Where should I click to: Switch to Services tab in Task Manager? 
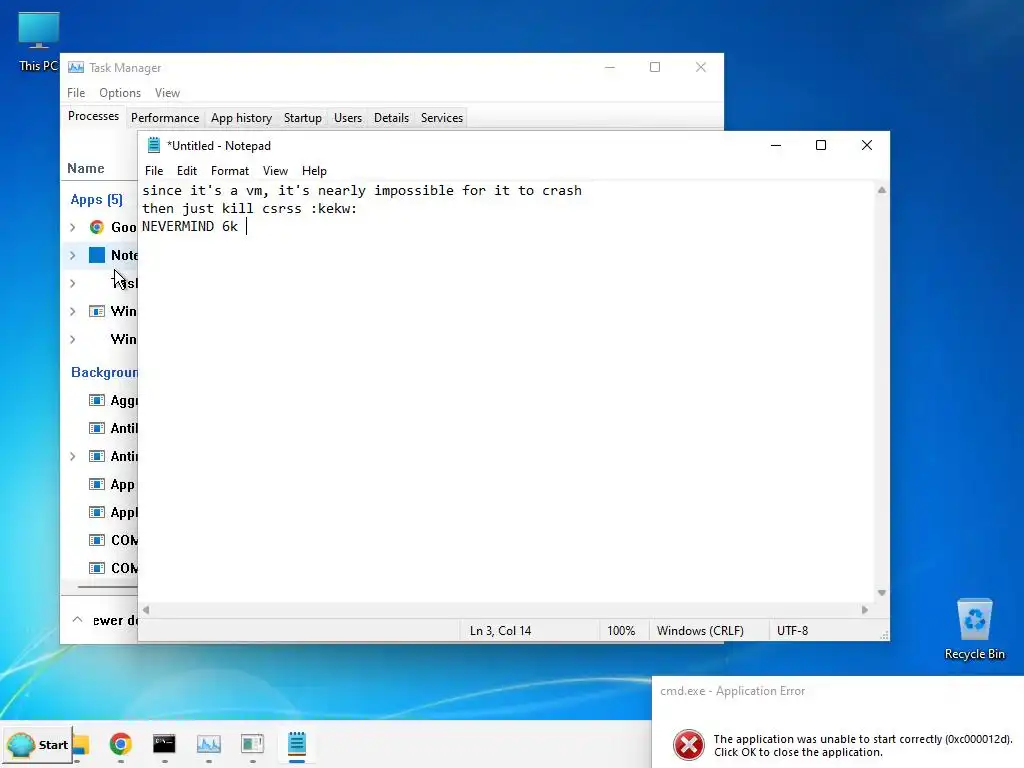tap(441, 118)
